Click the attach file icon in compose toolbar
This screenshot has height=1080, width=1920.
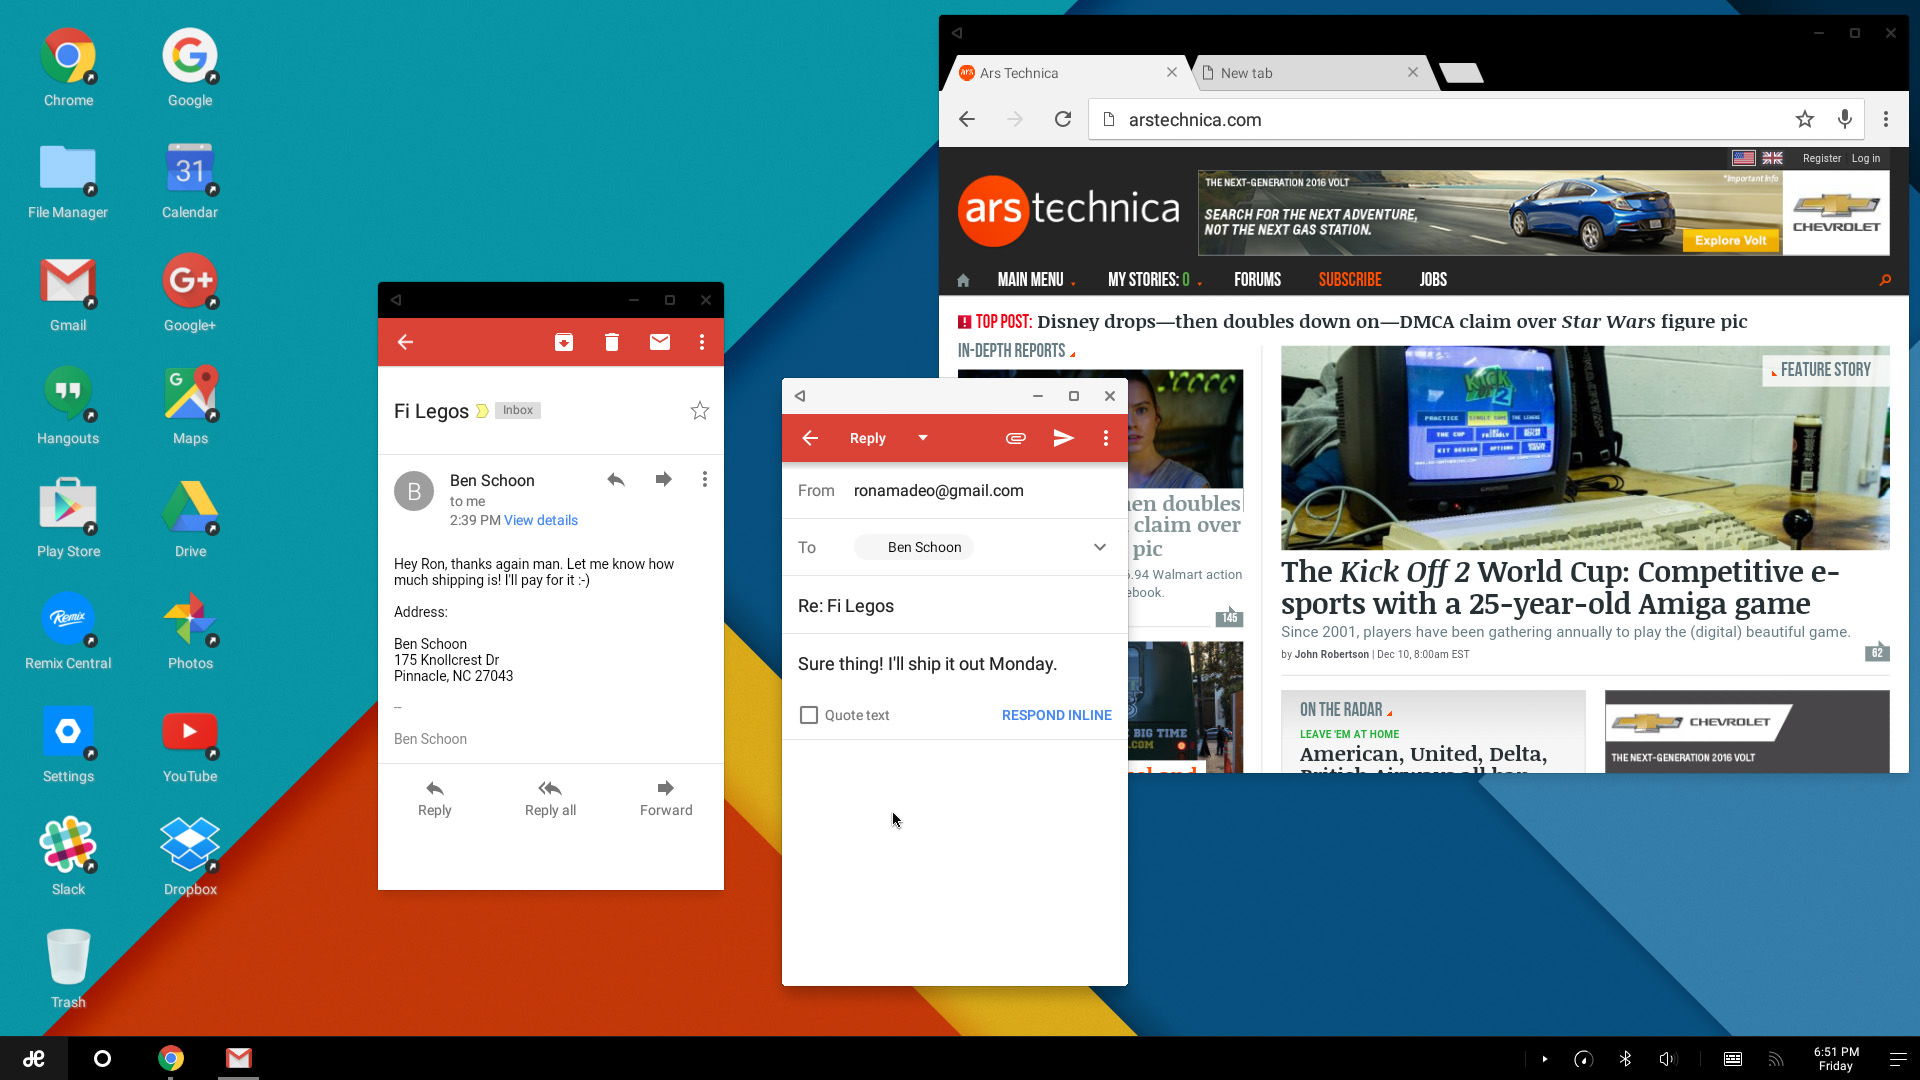tap(1015, 438)
